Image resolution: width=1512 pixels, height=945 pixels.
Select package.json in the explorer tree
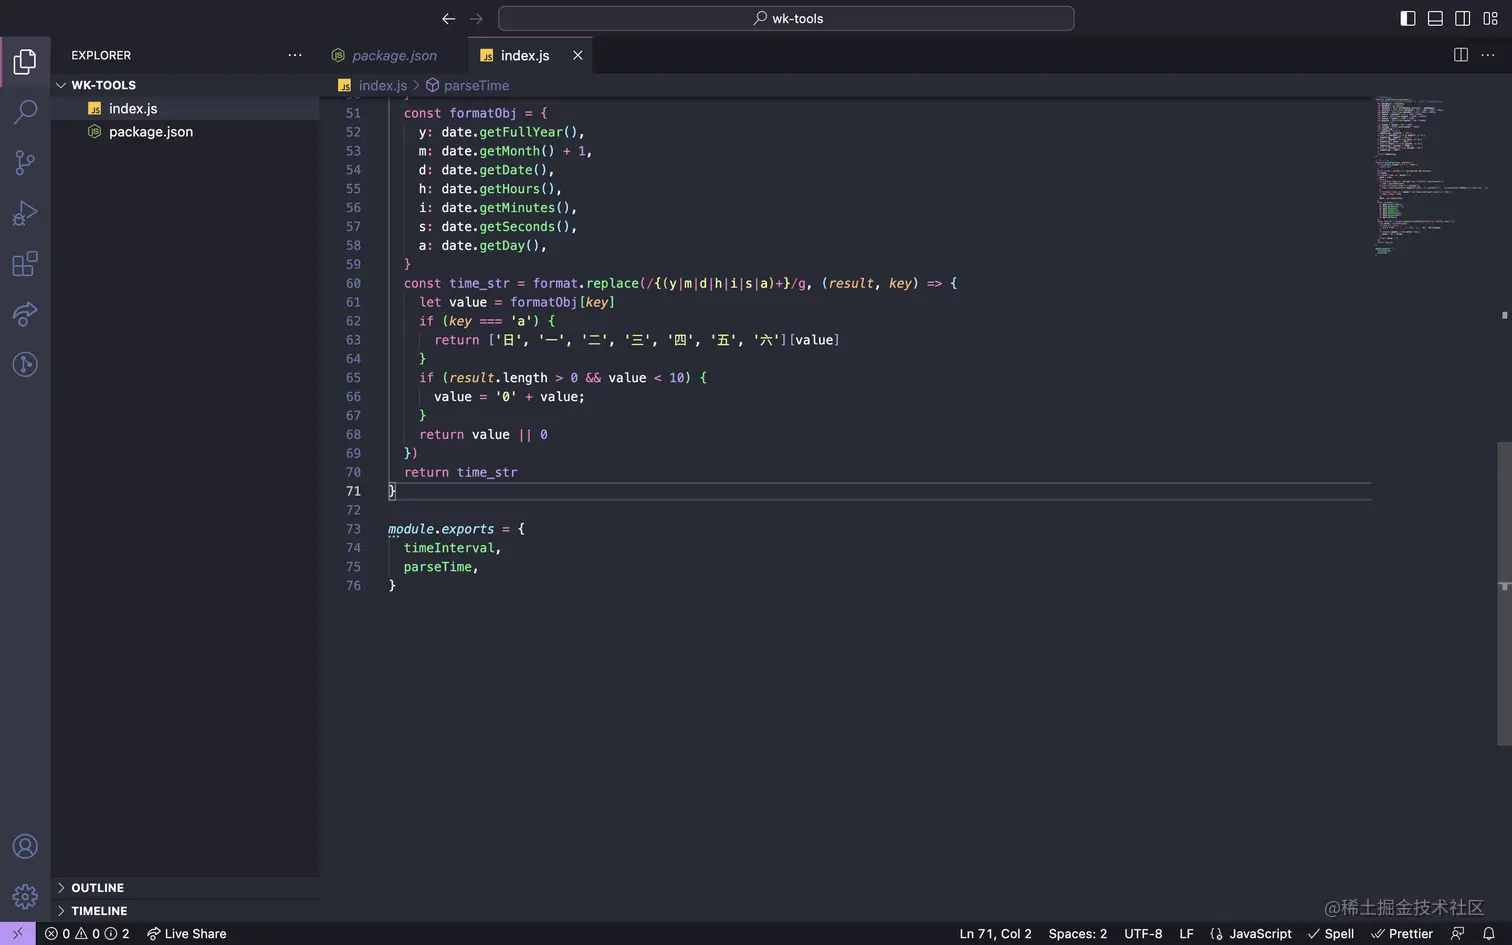[150, 132]
